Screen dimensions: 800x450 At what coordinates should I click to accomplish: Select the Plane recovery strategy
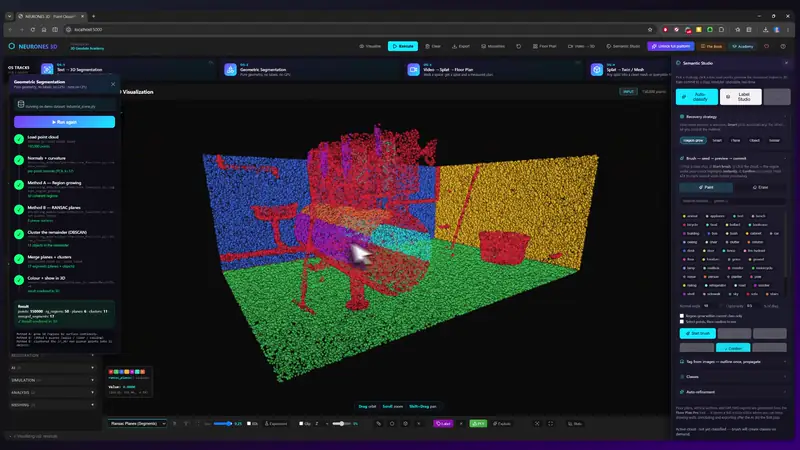point(735,140)
